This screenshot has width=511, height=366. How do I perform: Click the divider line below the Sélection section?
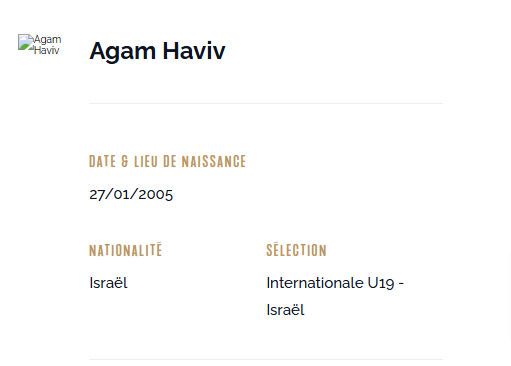266,359
